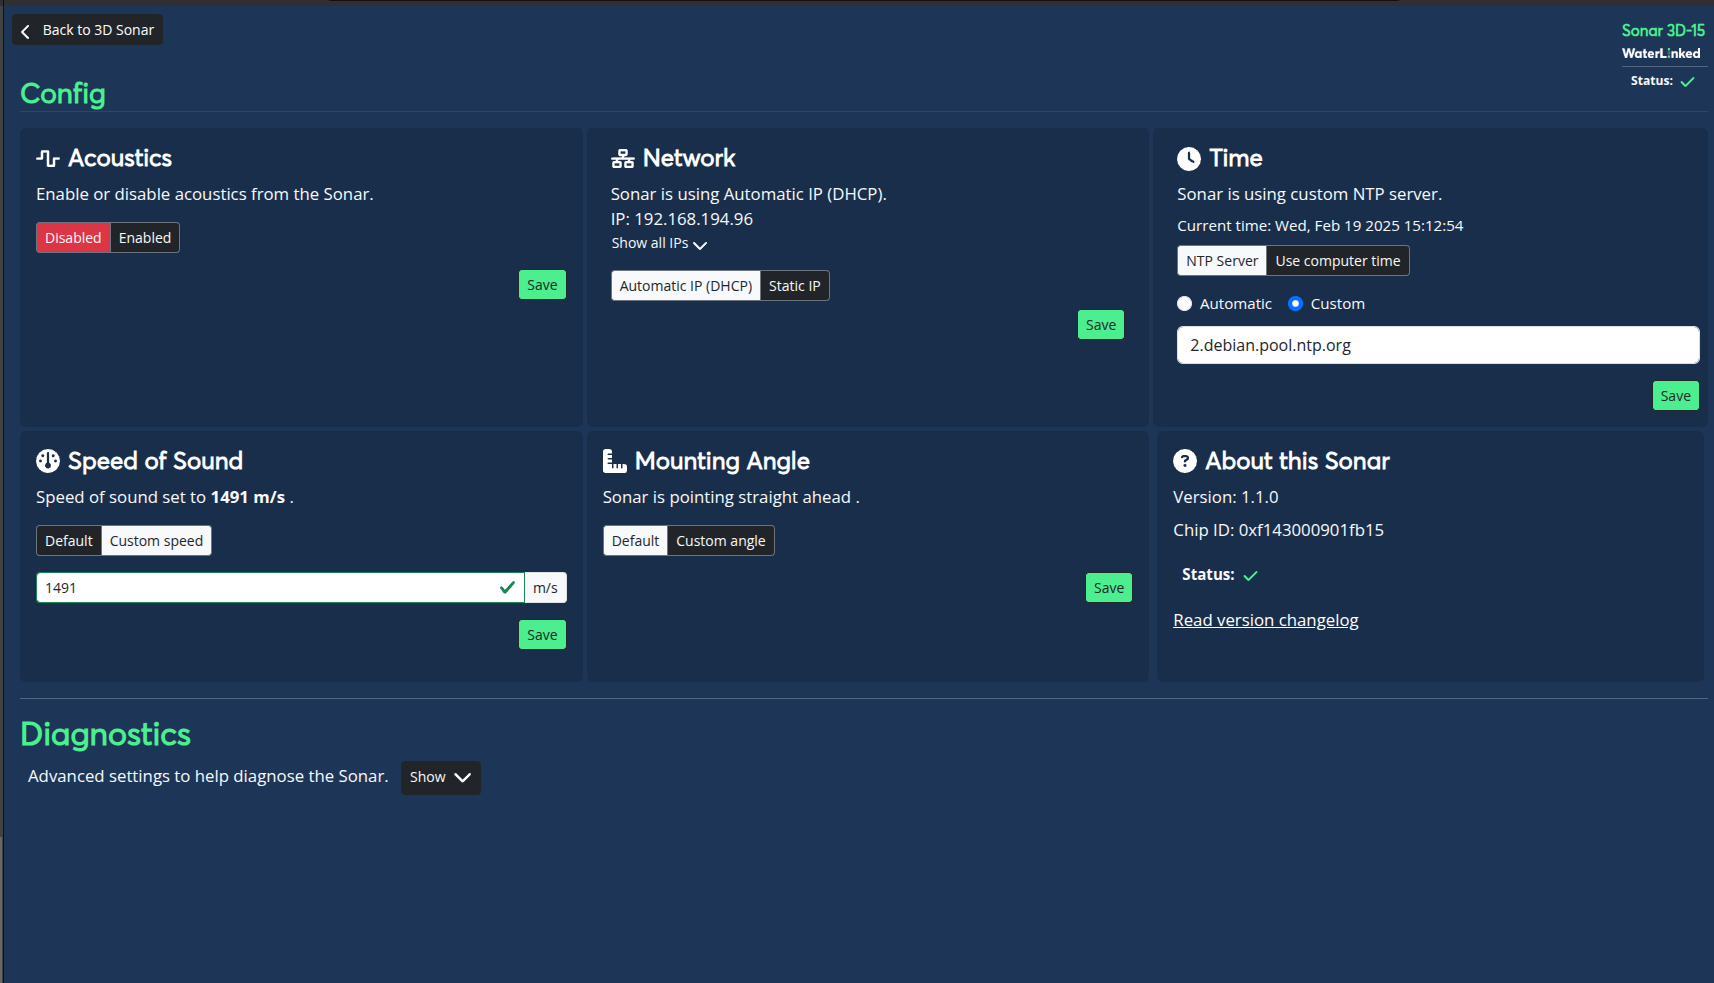1714x983 pixels.
Task: Select the Custom NTP radio button
Action: [1296, 304]
